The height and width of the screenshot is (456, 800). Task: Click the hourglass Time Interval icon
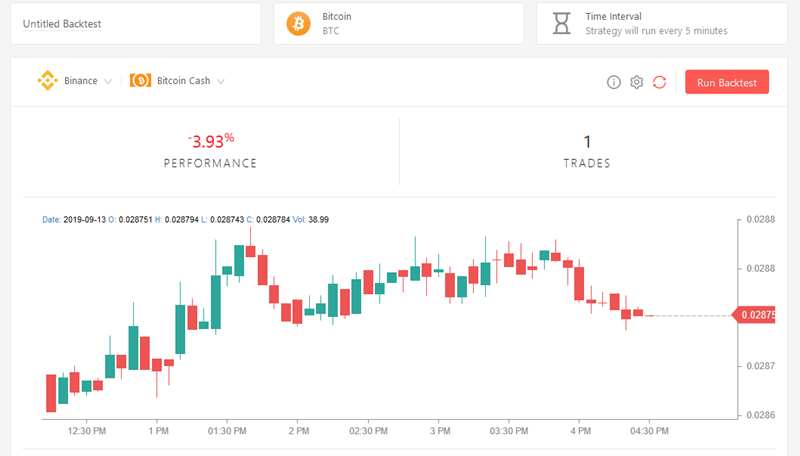click(561, 23)
